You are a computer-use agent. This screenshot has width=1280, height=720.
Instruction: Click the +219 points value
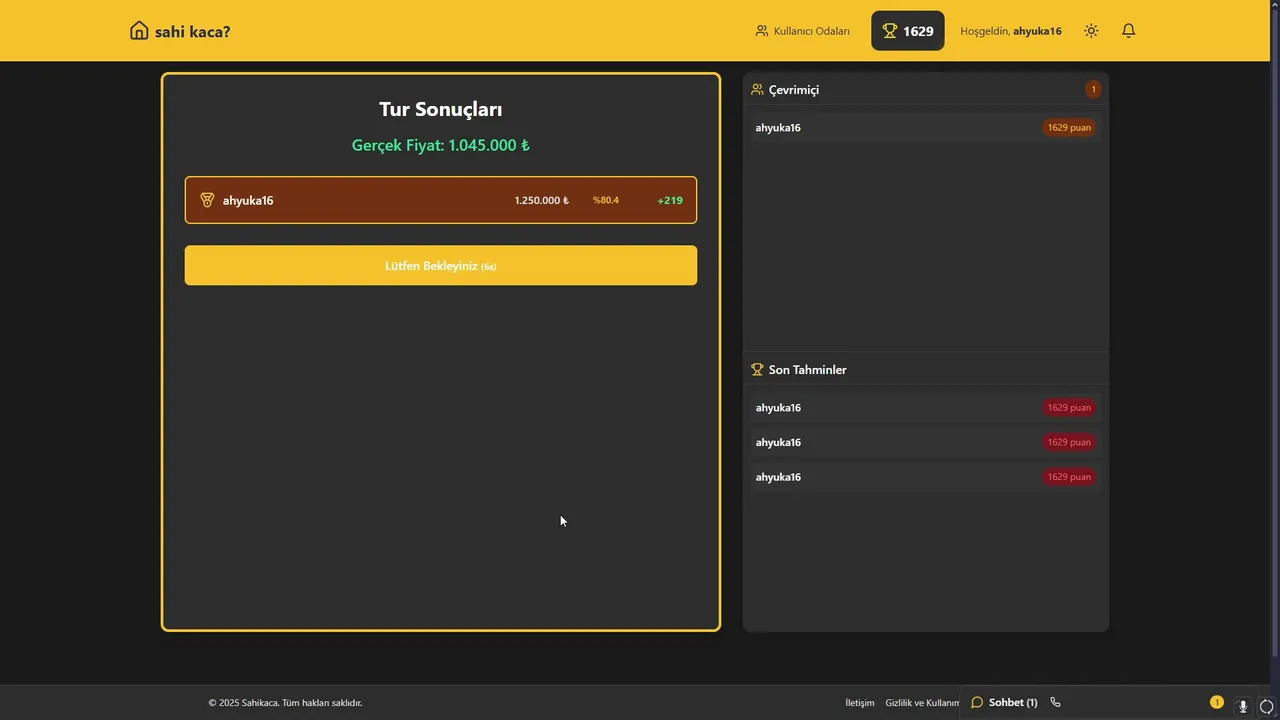click(670, 200)
